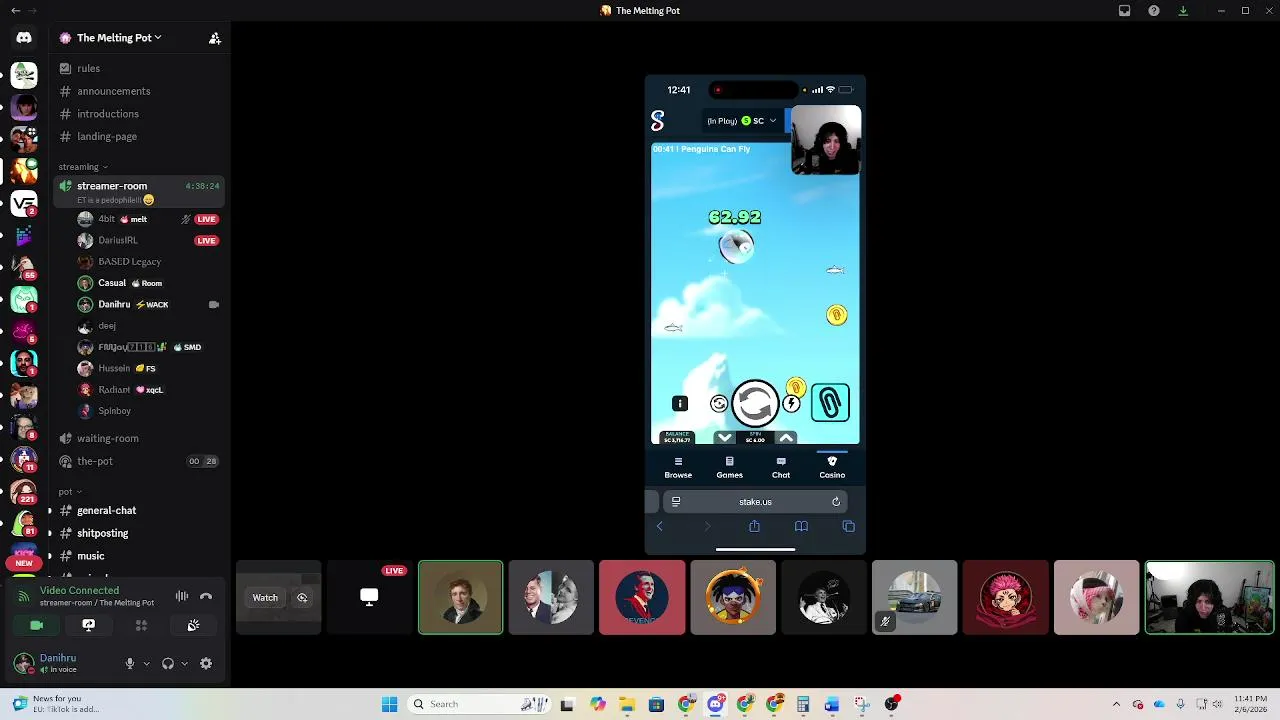
Task: Open the rules channel
Action: pos(138,68)
